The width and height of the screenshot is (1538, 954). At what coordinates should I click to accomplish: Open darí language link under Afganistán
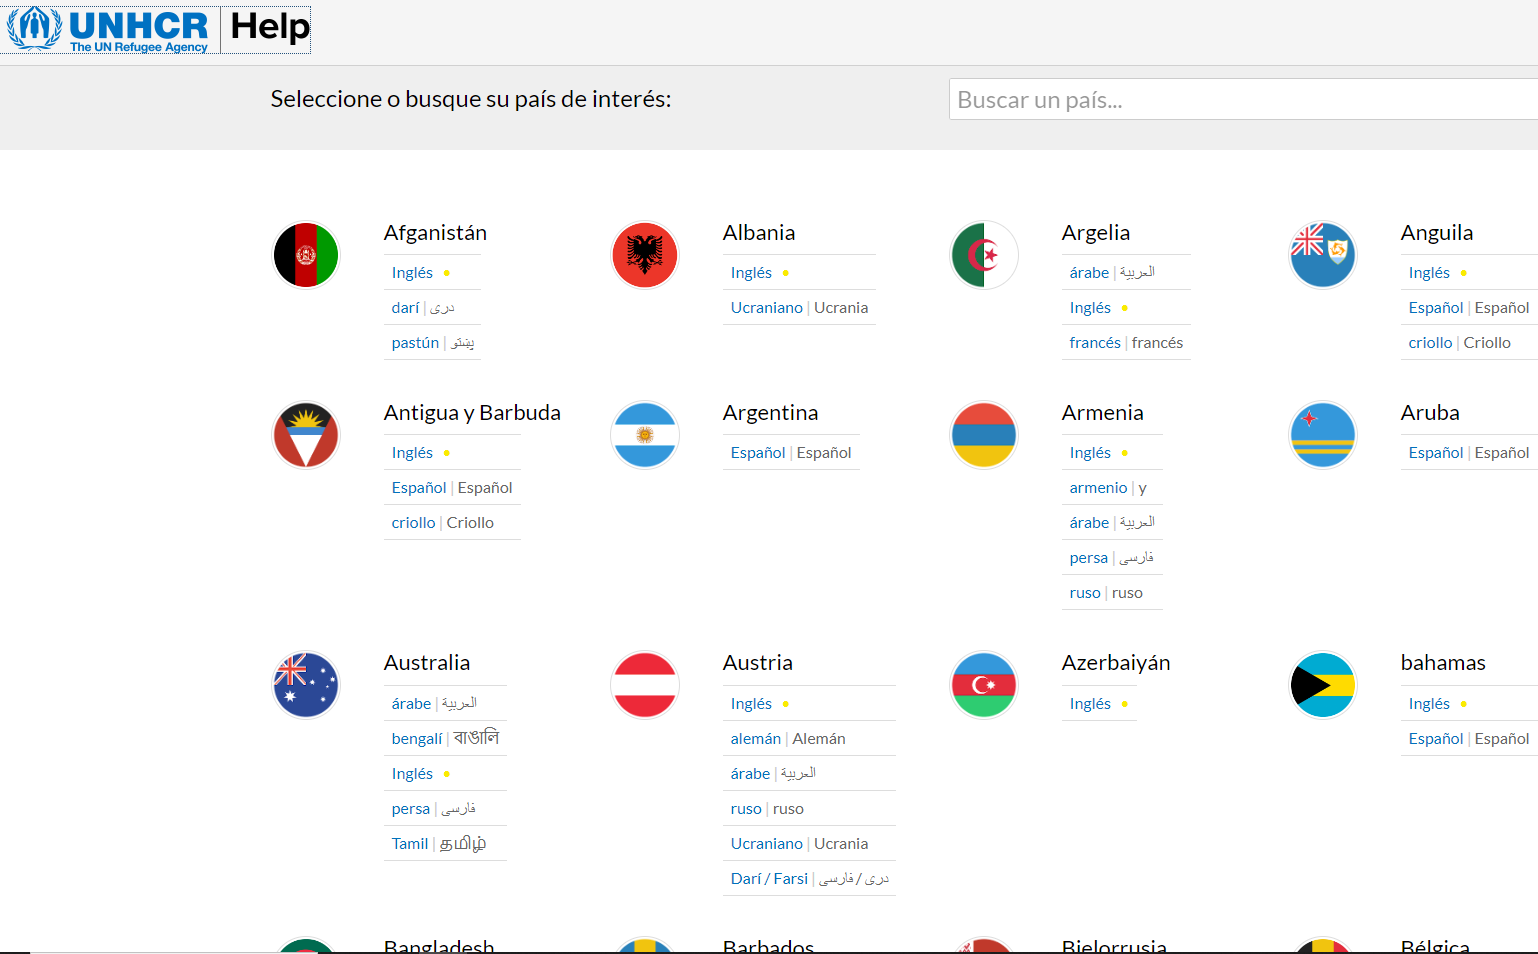[x=405, y=308]
